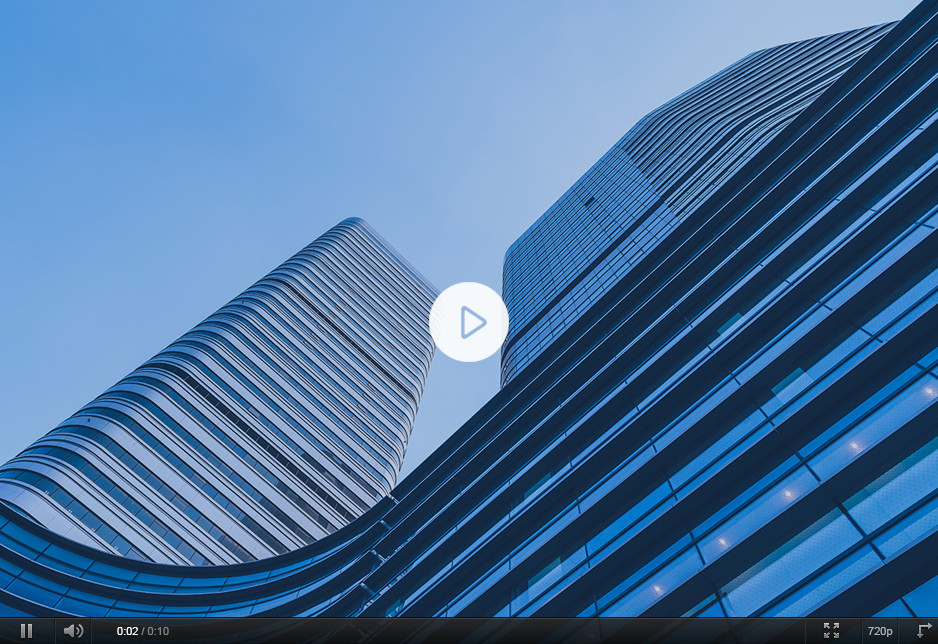Open the 720p quality selector
This screenshot has width=938, height=644.
tap(880, 631)
